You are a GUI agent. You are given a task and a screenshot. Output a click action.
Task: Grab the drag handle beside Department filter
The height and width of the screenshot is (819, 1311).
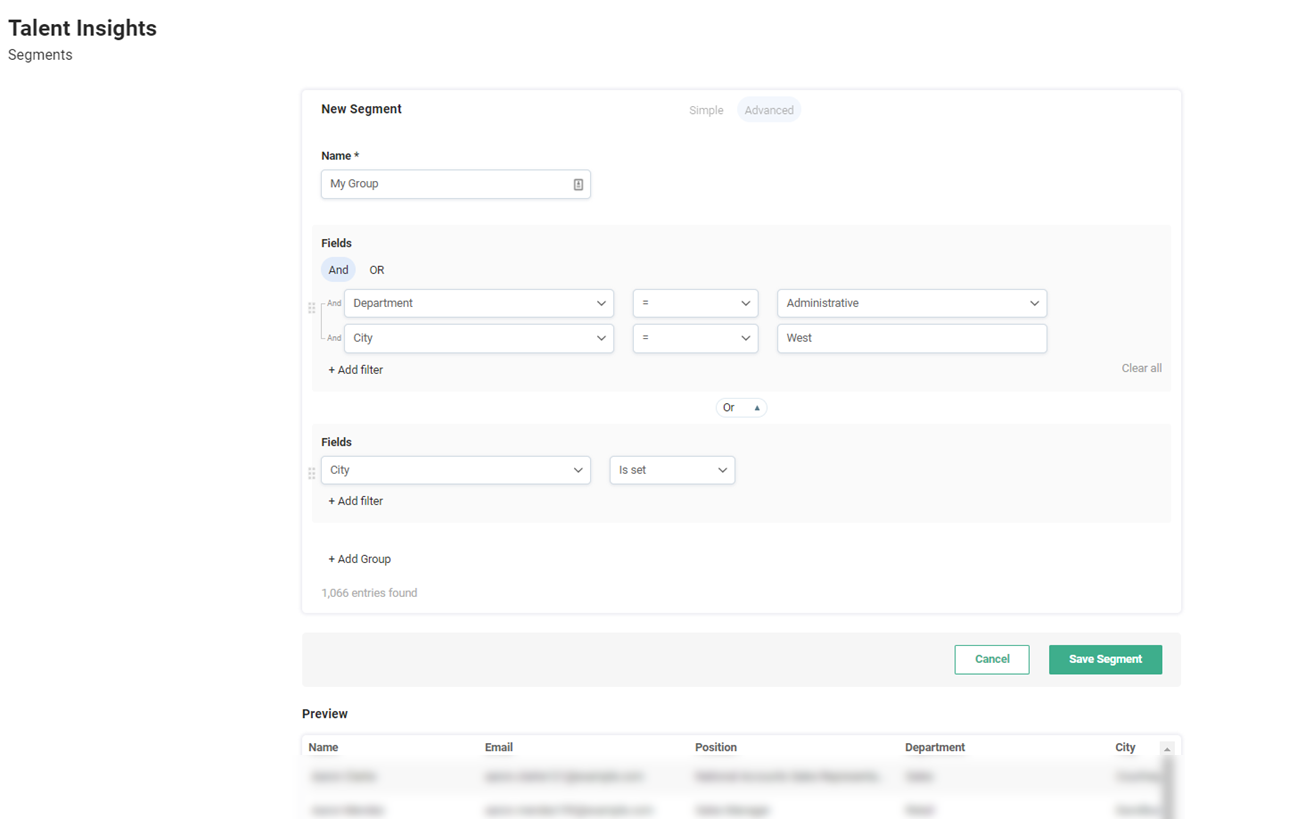point(312,308)
